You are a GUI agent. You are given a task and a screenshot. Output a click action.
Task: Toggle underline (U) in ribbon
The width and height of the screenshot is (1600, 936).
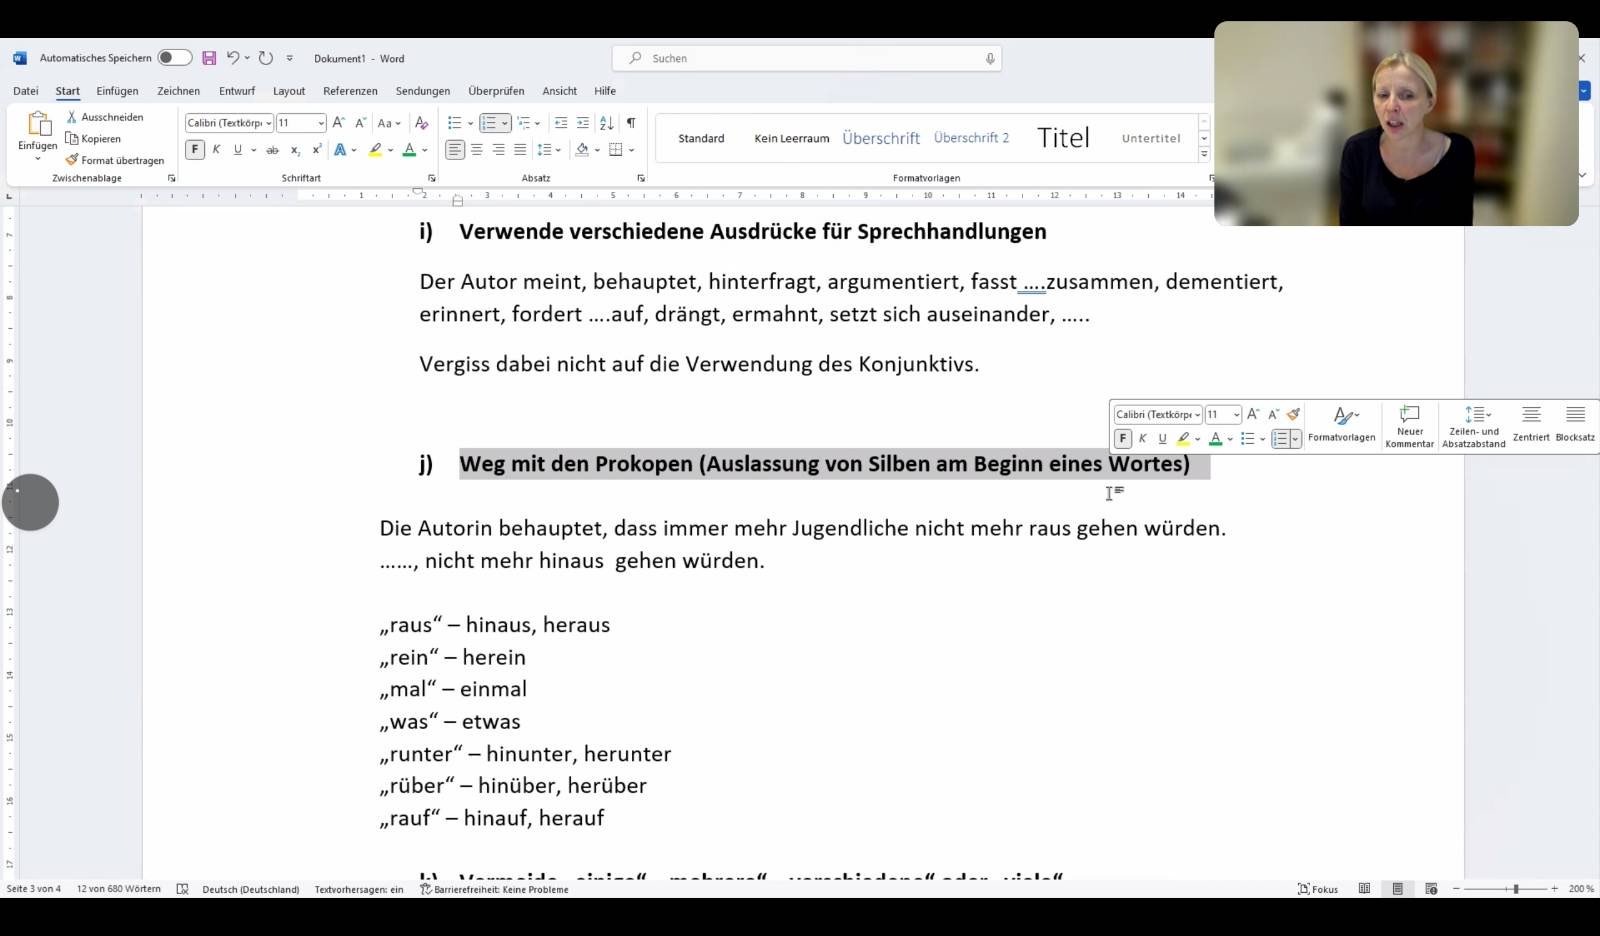point(238,150)
